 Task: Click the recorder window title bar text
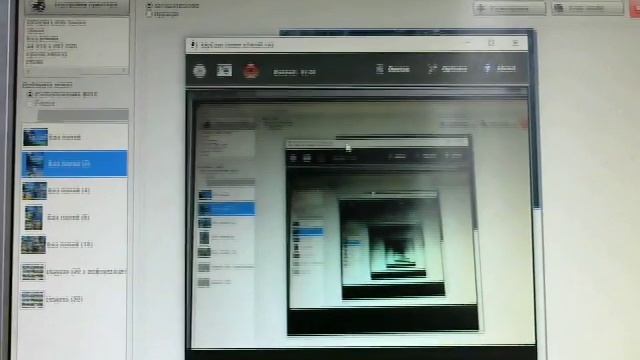237,45
